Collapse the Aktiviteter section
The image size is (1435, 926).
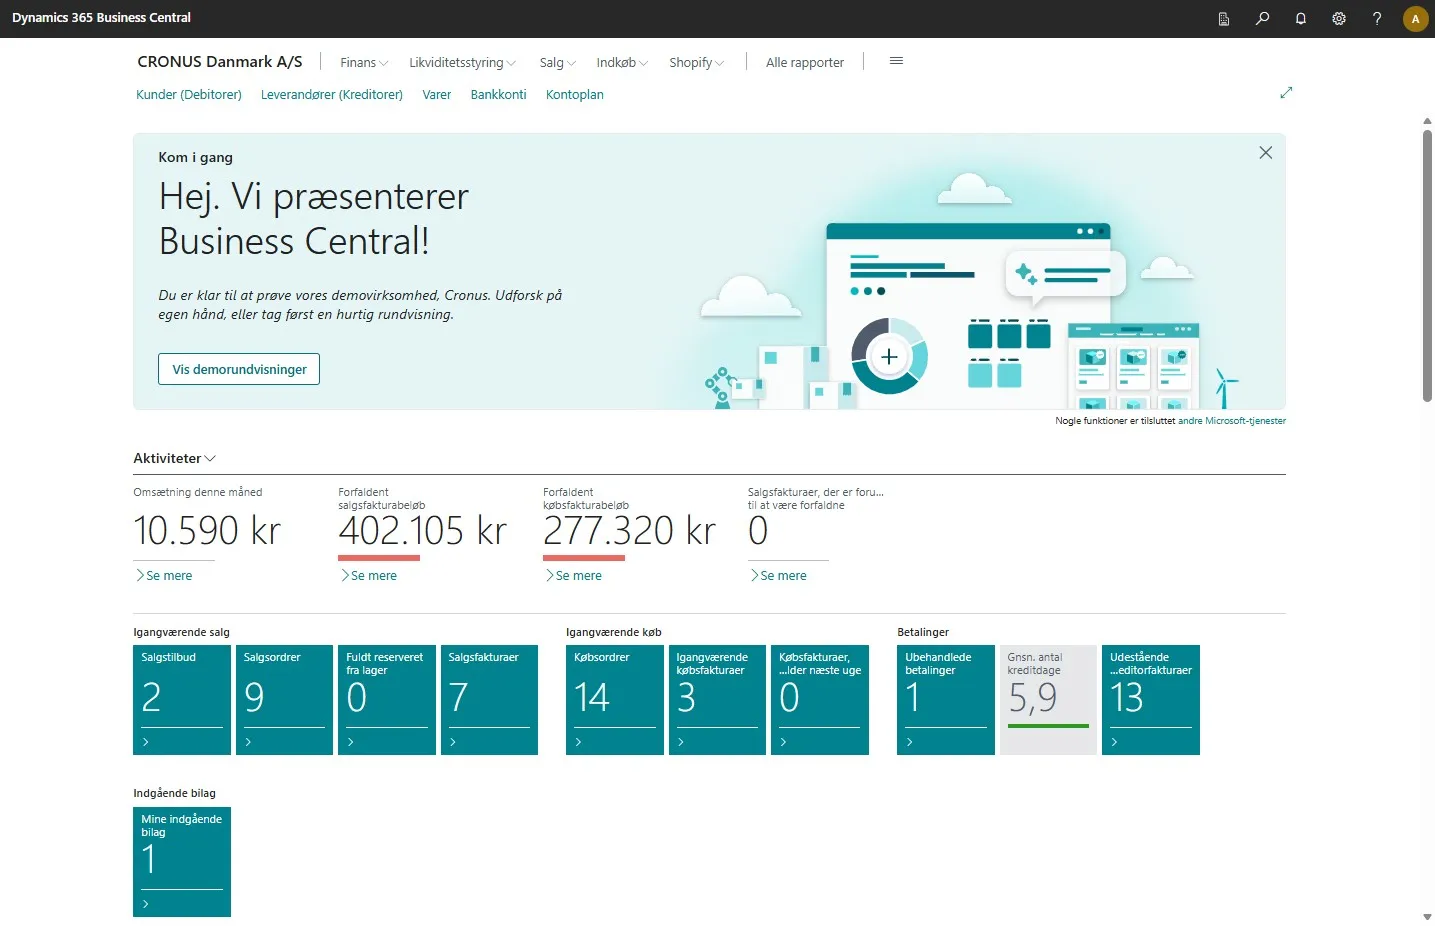click(175, 458)
